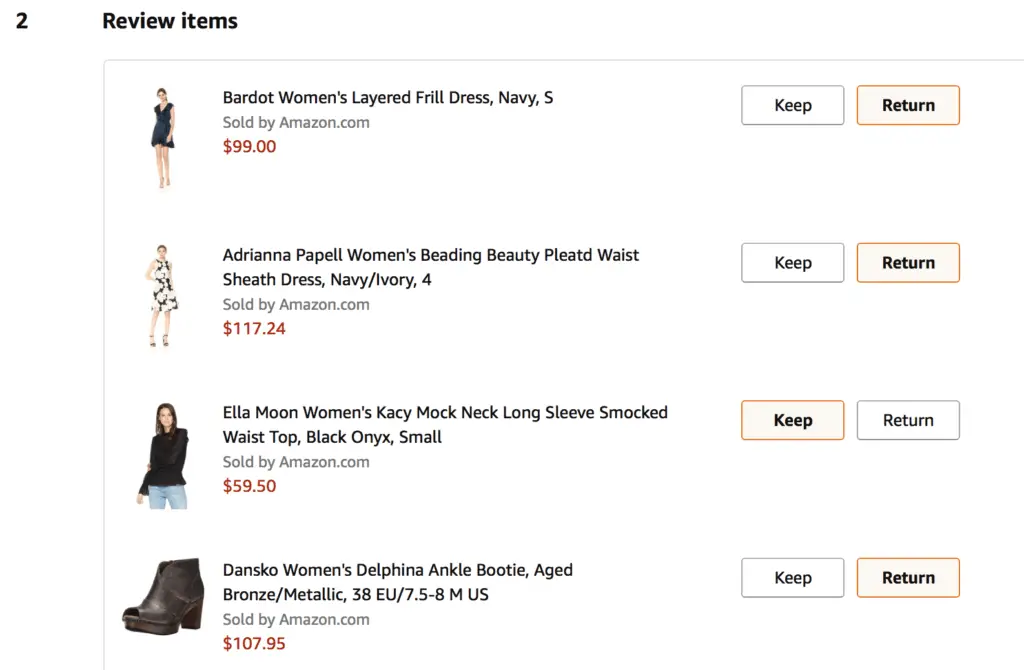The width and height of the screenshot is (1024, 670).
Task: Click the Review items heading
Action: point(169,20)
